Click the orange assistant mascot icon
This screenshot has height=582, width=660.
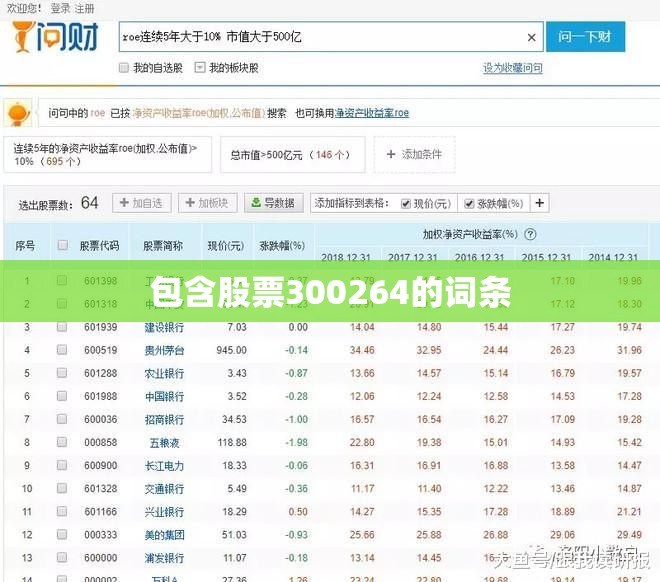[x=18, y=113]
